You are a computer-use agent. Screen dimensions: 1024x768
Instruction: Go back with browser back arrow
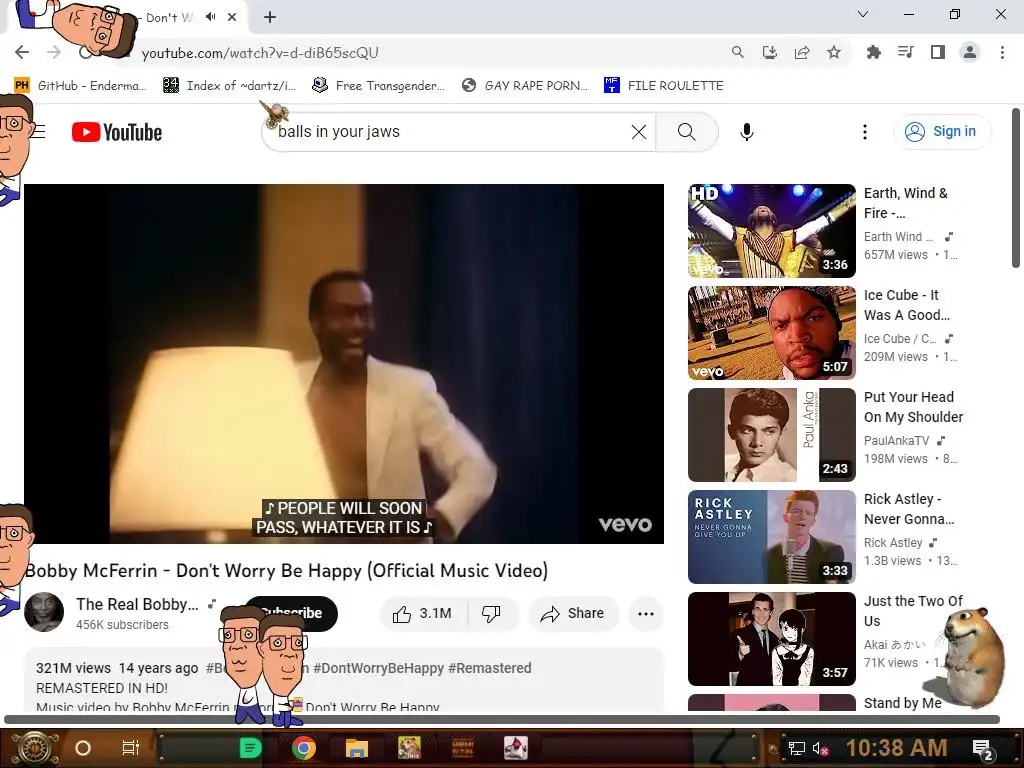[x=22, y=52]
